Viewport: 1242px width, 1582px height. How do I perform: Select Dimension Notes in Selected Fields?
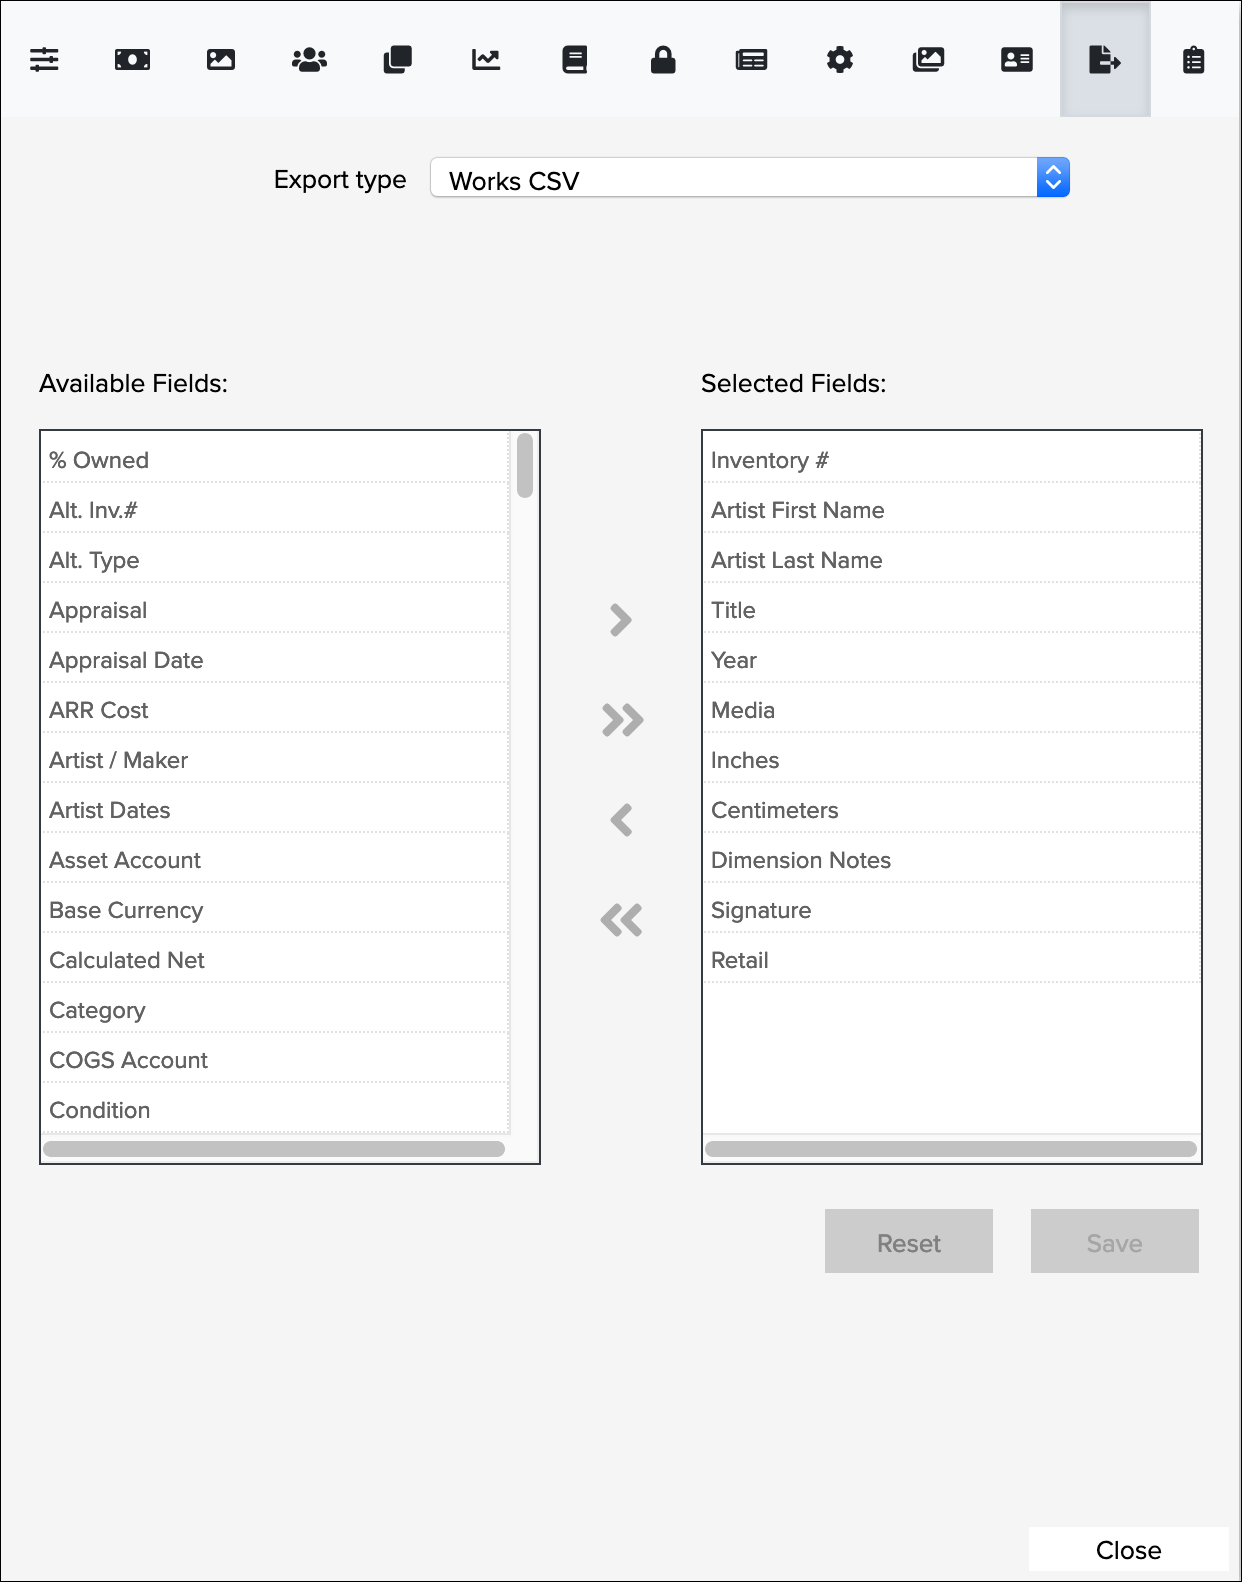tap(801, 860)
